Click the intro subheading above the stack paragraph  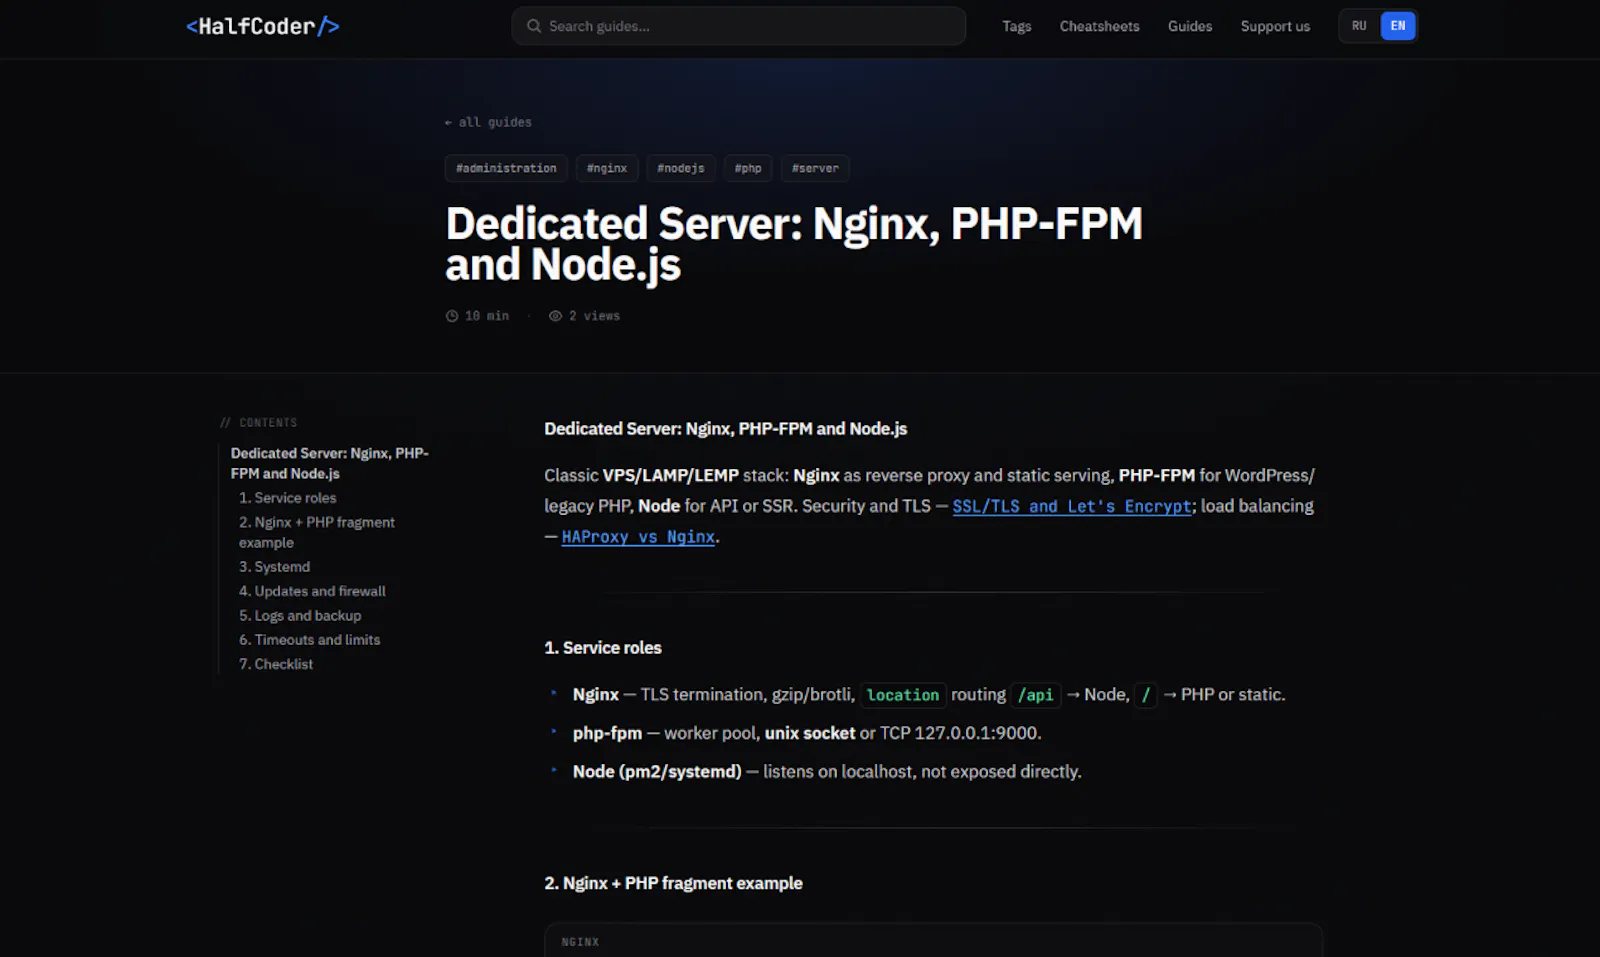[x=726, y=429]
